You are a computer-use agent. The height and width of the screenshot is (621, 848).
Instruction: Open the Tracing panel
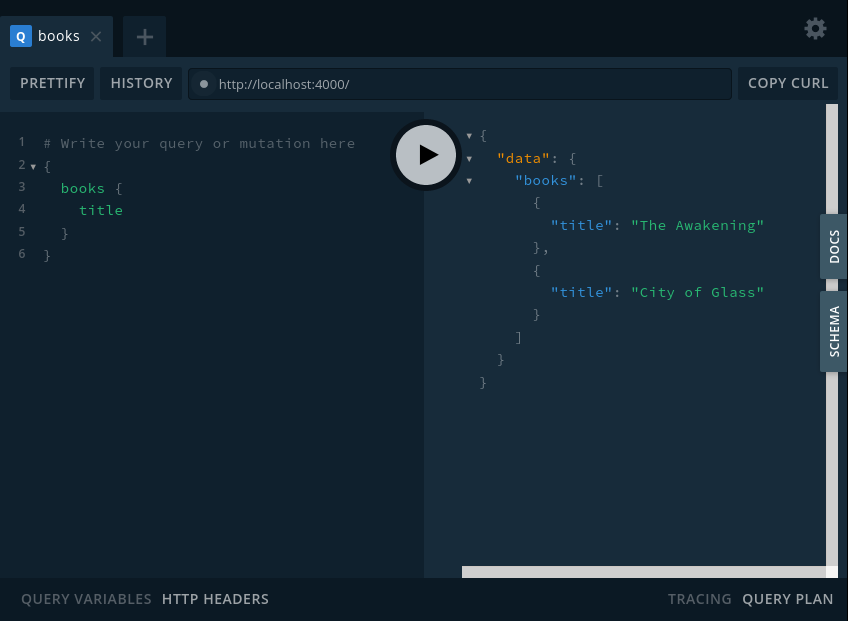click(x=699, y=599)
